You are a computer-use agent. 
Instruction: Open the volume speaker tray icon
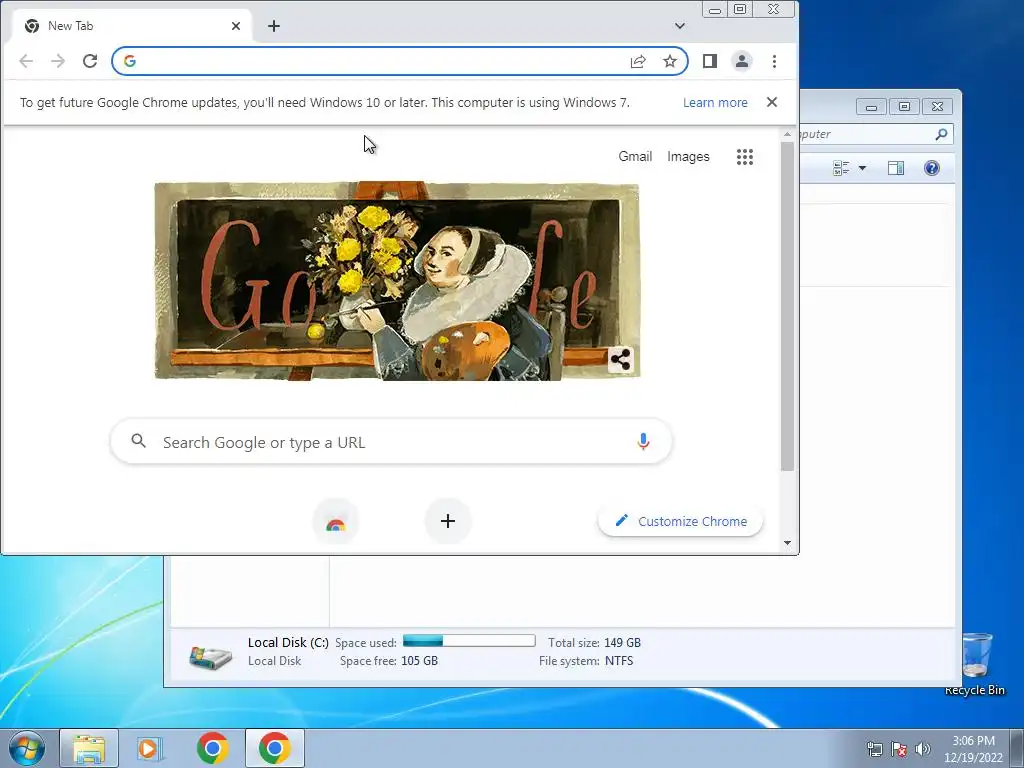923,750
